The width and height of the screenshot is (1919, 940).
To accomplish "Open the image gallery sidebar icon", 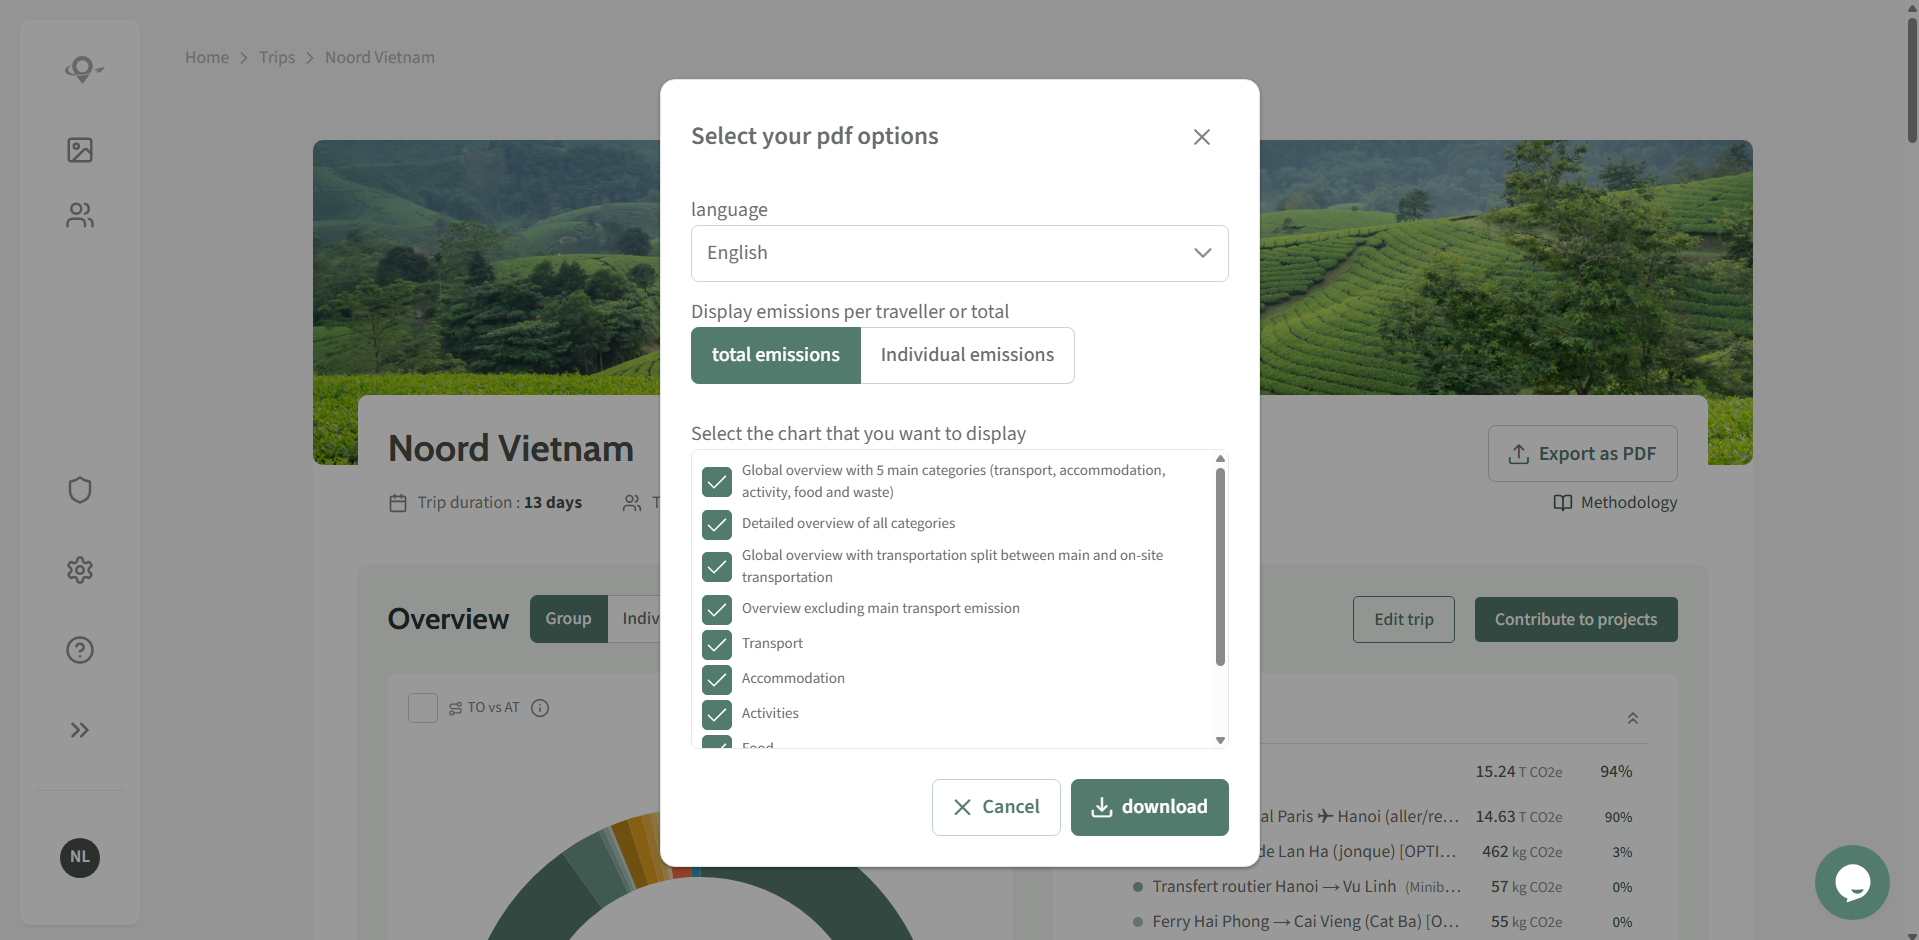I will click(80, 150).
